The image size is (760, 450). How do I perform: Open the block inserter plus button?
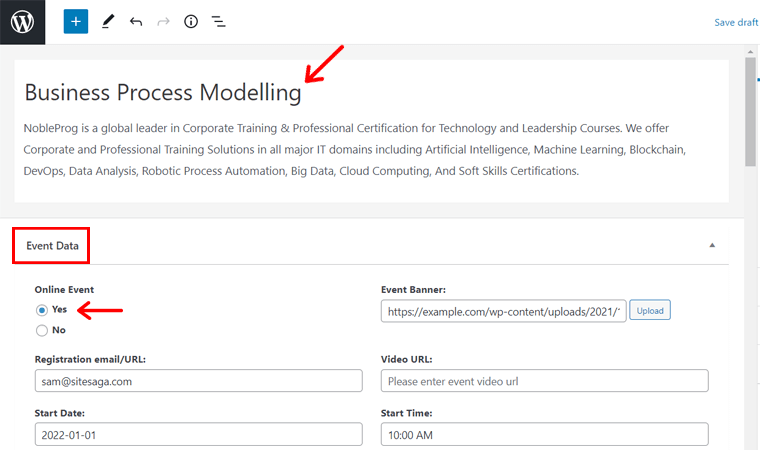click(x=76, y=21)
